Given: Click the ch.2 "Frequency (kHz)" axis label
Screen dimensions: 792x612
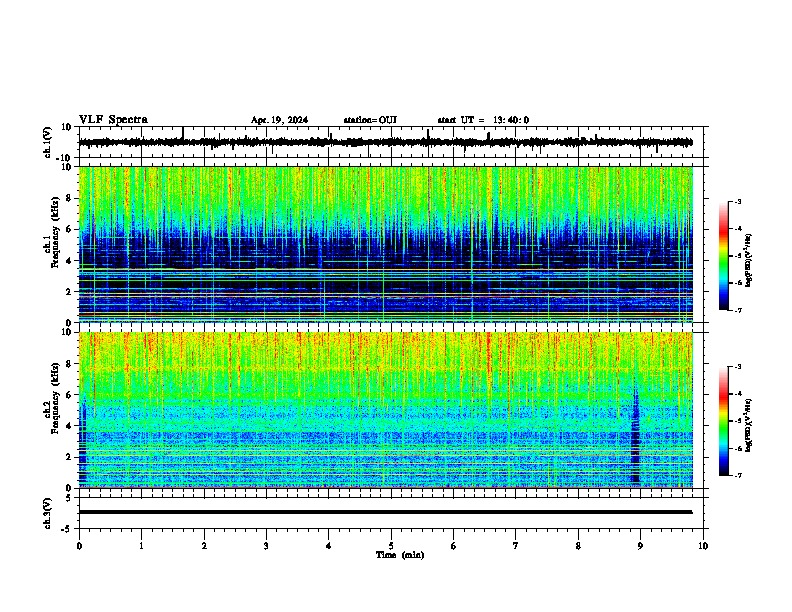Looking at the screenshot, I should pos(55,398).
